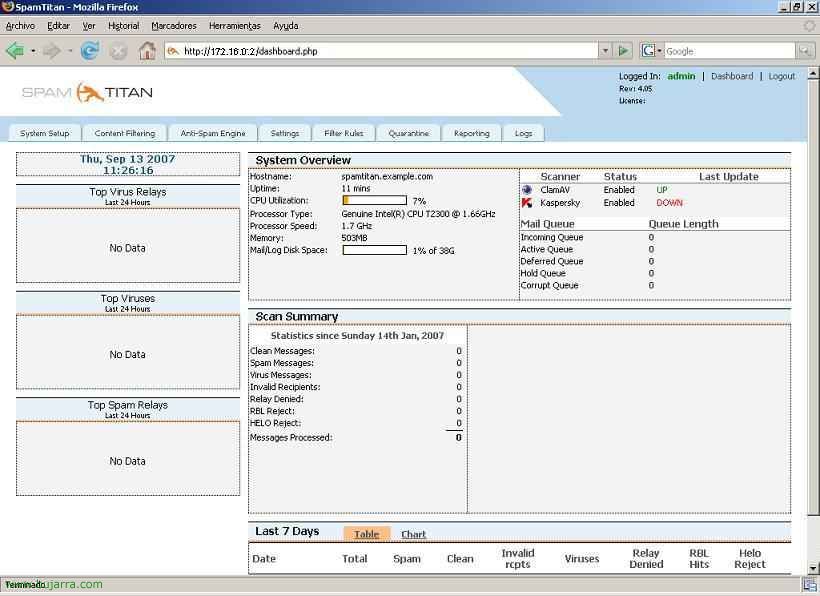Open the Quarantine tab

click(408, 133)
